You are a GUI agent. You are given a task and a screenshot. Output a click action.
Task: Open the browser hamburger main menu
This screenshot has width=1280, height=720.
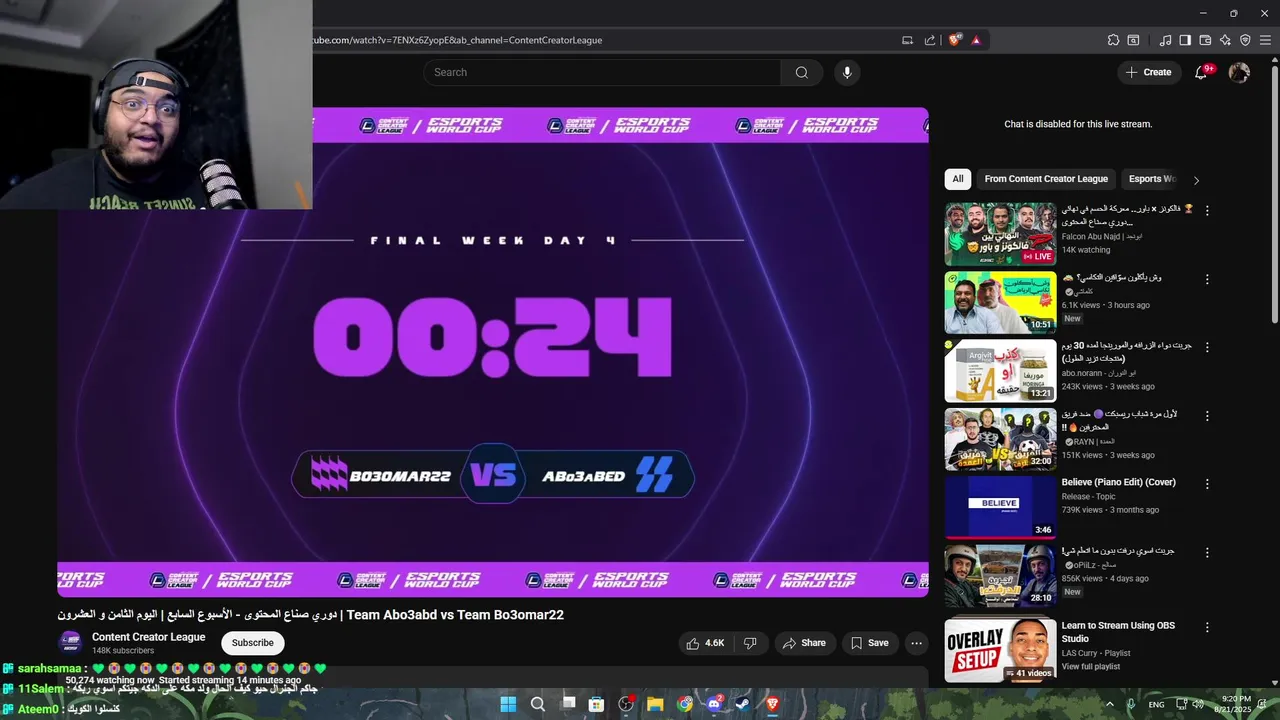pos(1265,40)
